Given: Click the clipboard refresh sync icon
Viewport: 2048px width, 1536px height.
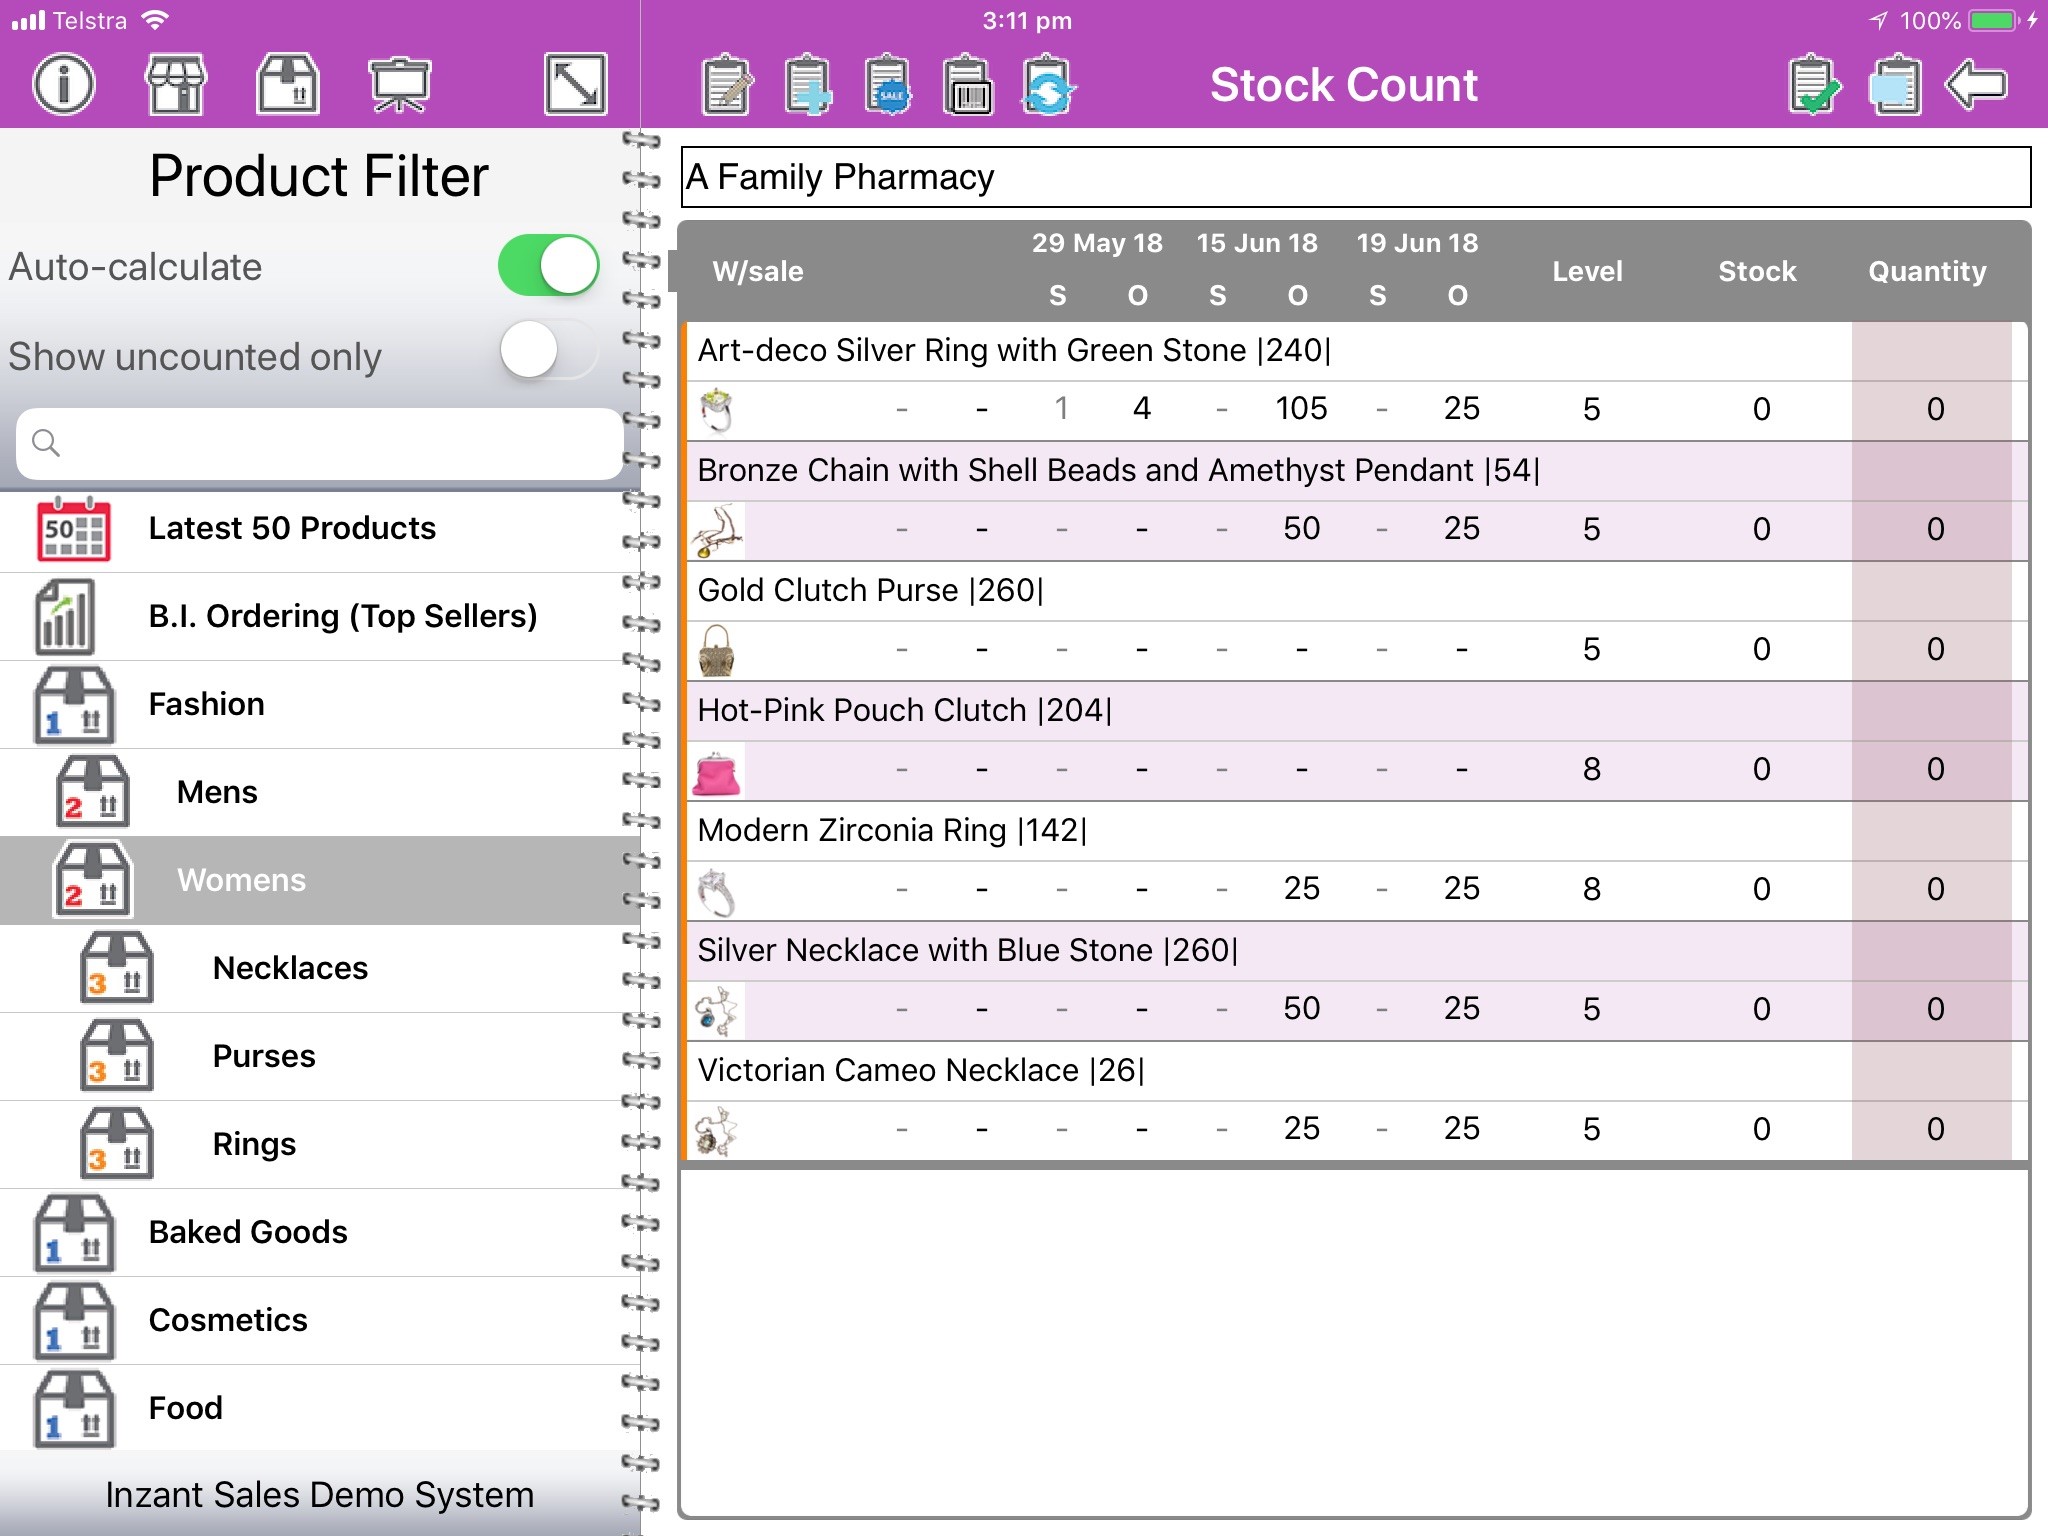Looking at the screenshot, I should click(1047, 85).
